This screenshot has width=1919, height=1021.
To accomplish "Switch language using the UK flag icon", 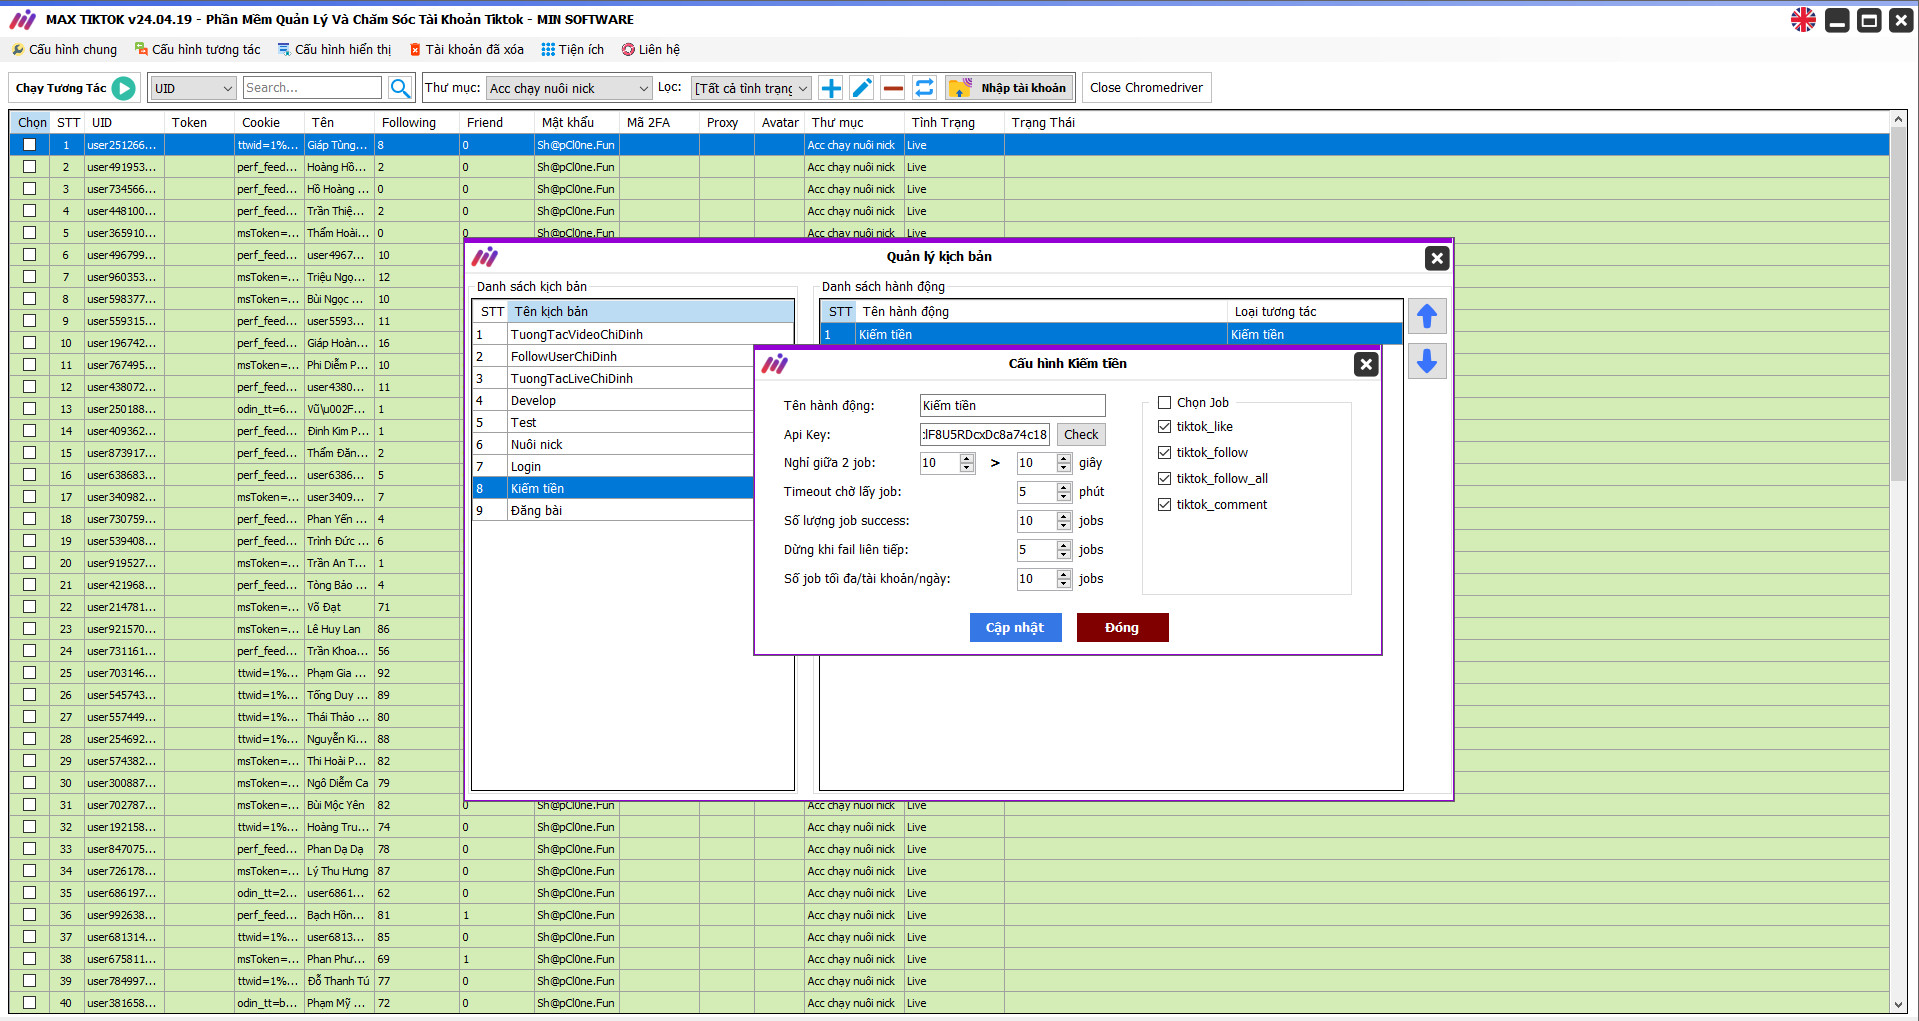I will point(1802,20).
